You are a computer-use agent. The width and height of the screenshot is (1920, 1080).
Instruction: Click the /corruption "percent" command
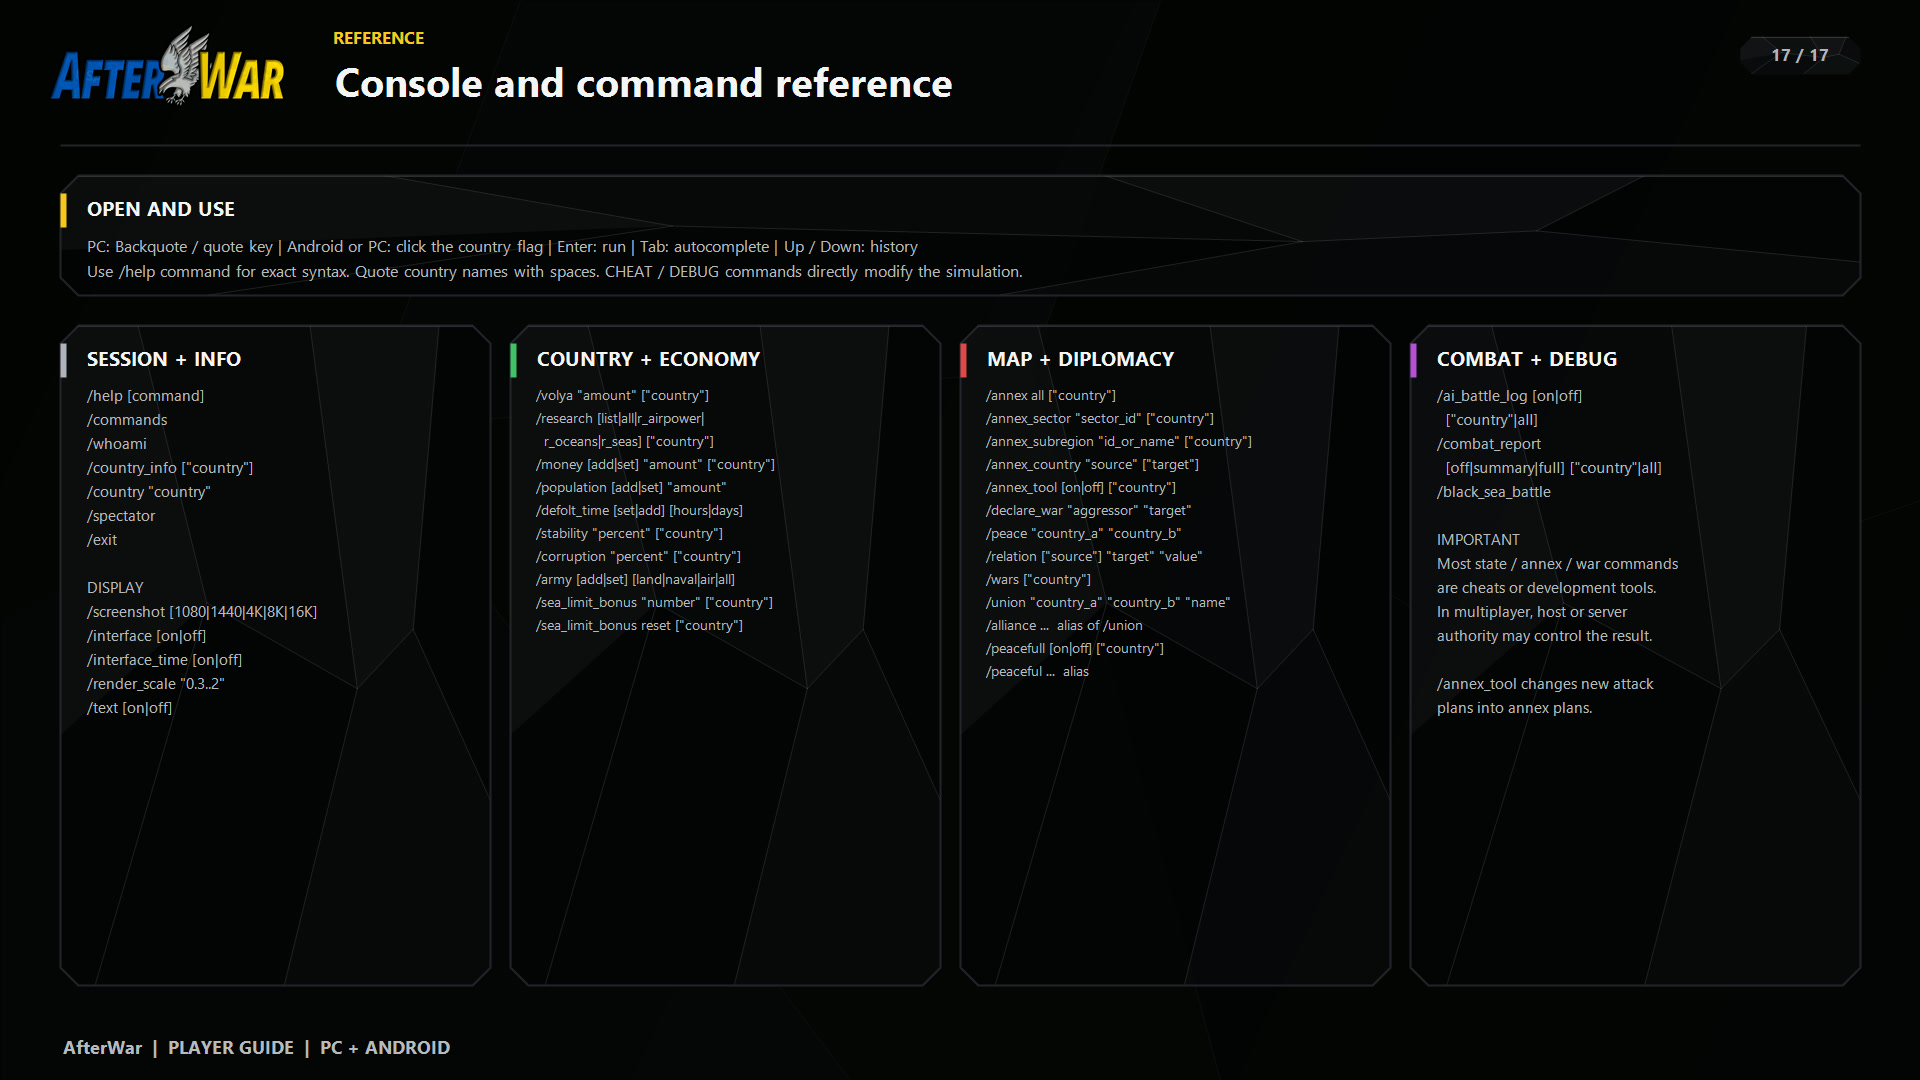click(x=638, y=557)
